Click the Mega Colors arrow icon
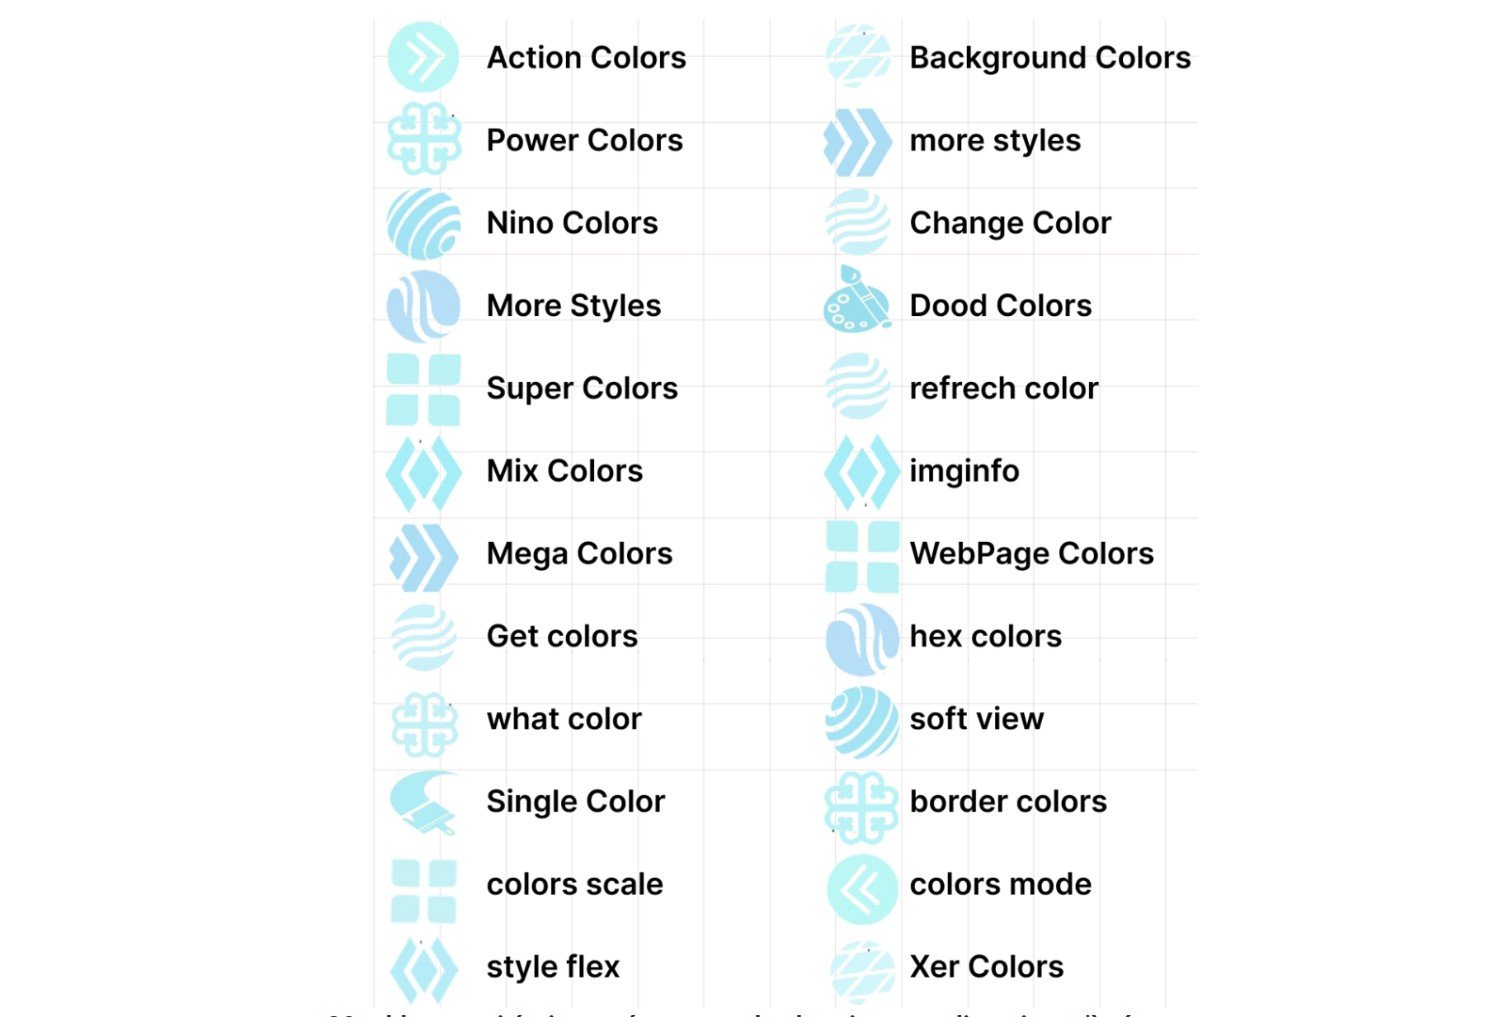 click(x=423, y=555)
